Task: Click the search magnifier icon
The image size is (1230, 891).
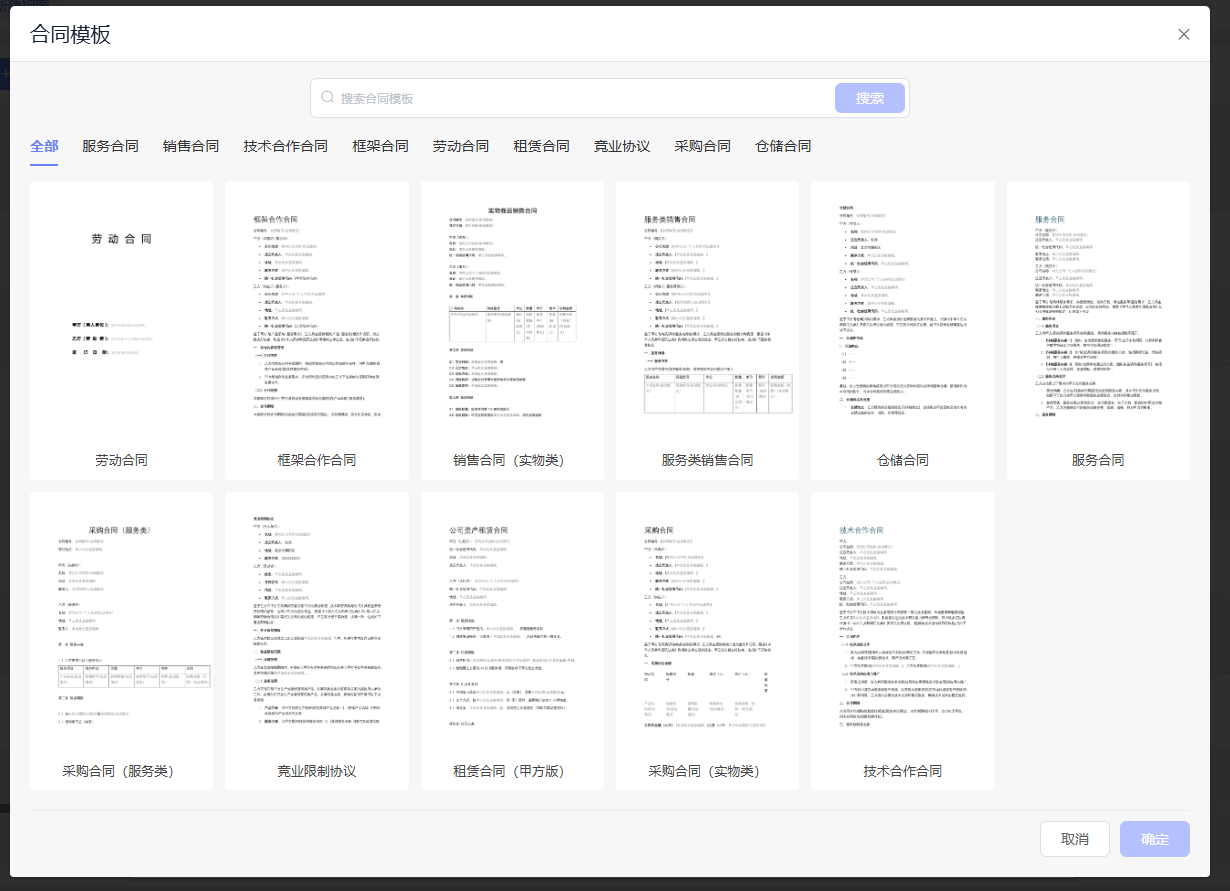Action: [x=327, y=98]
